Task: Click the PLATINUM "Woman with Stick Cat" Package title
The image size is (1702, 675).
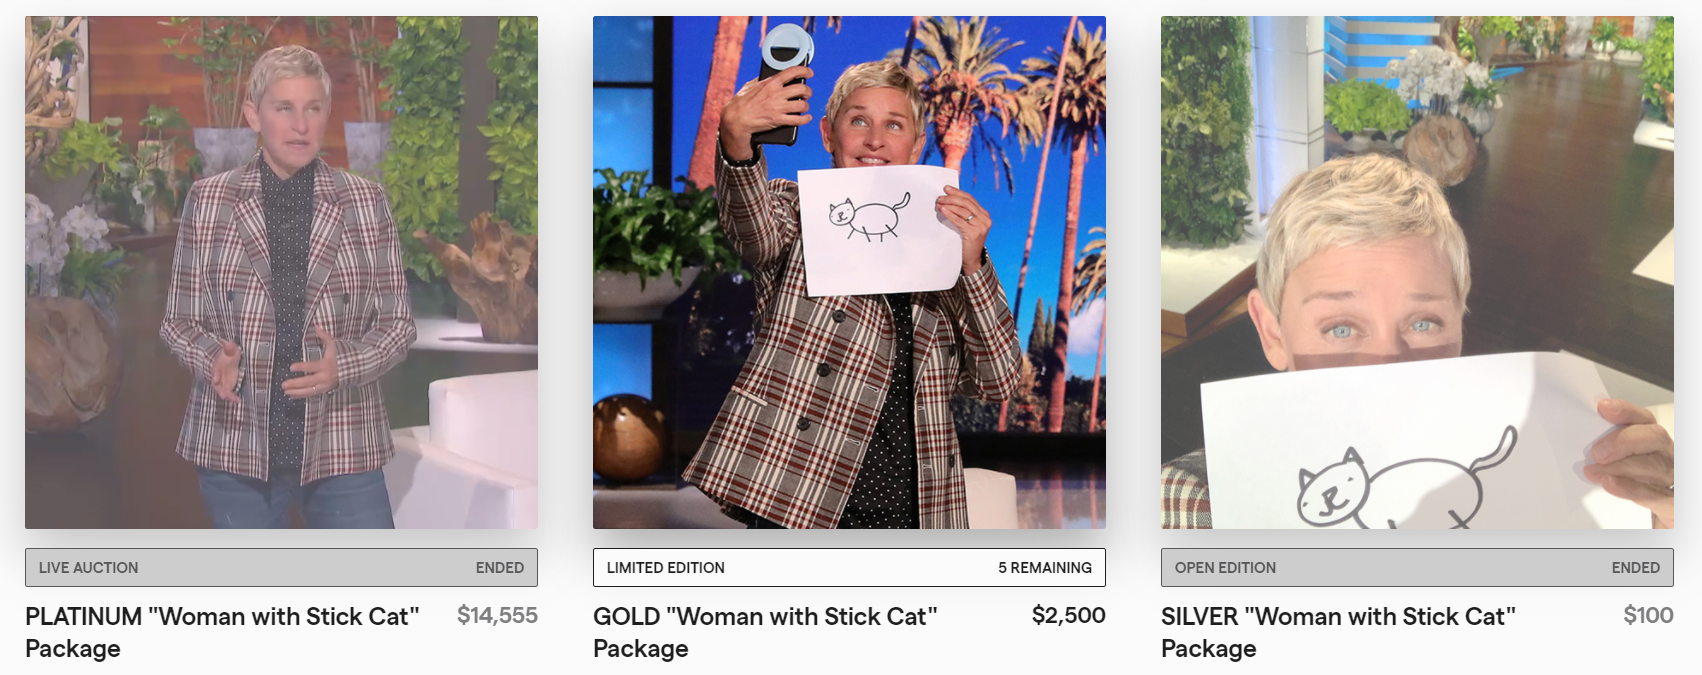Action: click(222, 632)
